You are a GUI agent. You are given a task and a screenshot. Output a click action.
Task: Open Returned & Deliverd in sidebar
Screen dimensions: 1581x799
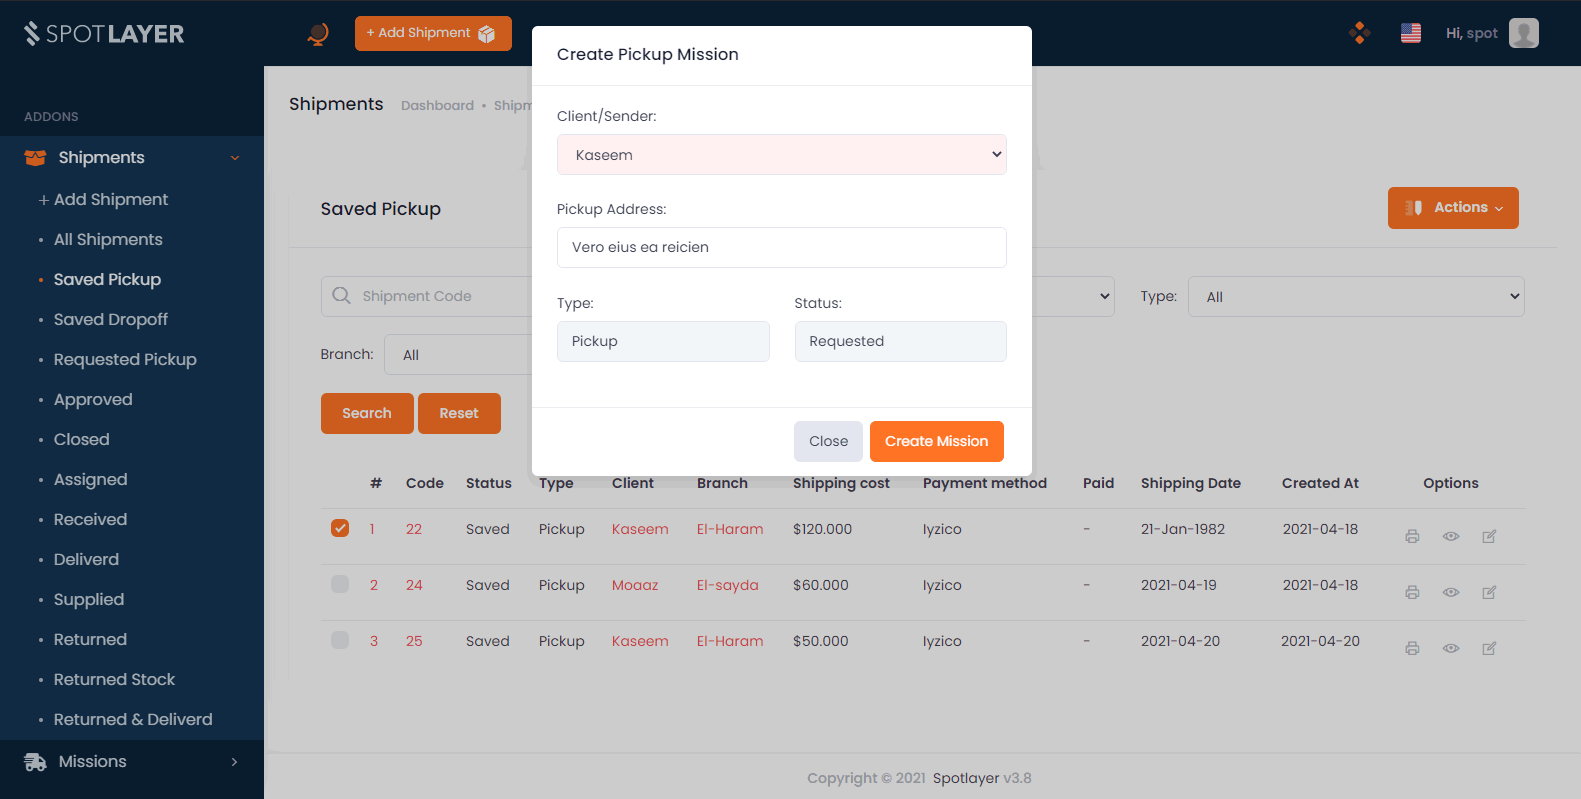133,720
